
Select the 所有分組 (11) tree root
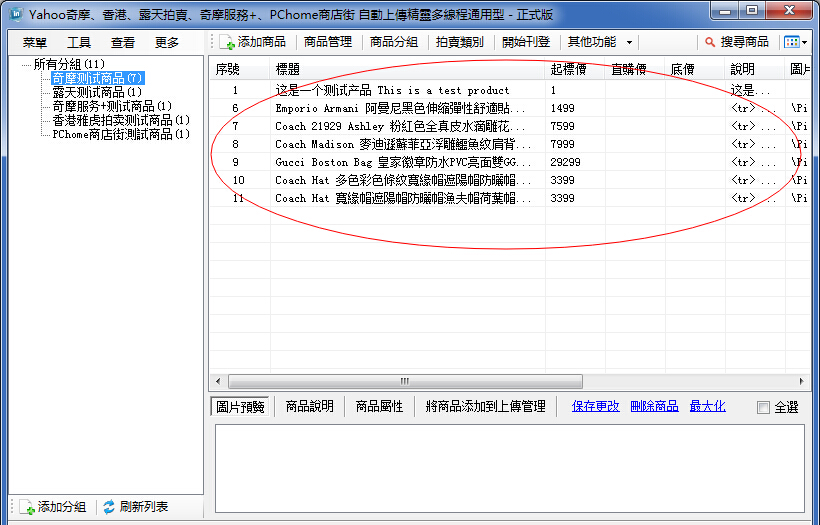point(69,64)
